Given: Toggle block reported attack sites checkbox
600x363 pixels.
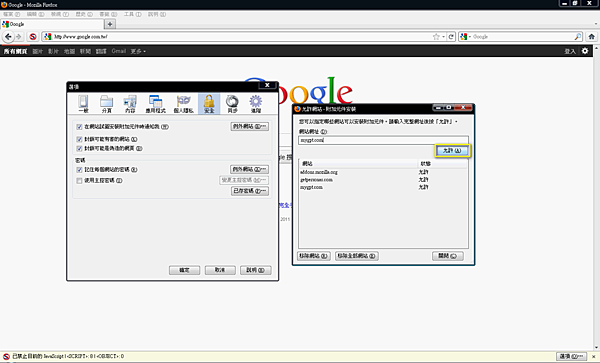Looking at the screenshot, I should click(79, 139).
